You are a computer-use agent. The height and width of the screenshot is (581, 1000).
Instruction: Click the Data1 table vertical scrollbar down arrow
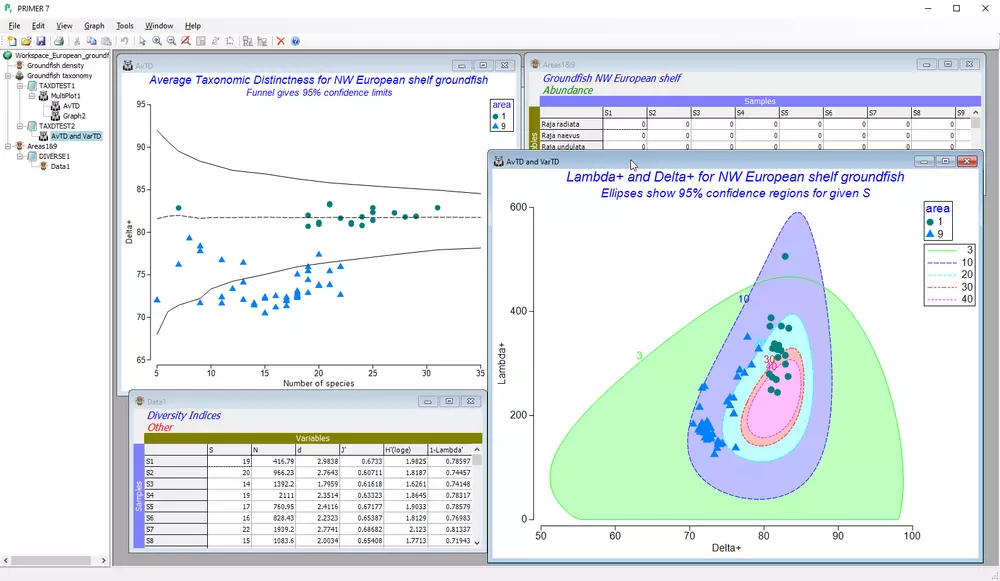coord(477,543)
